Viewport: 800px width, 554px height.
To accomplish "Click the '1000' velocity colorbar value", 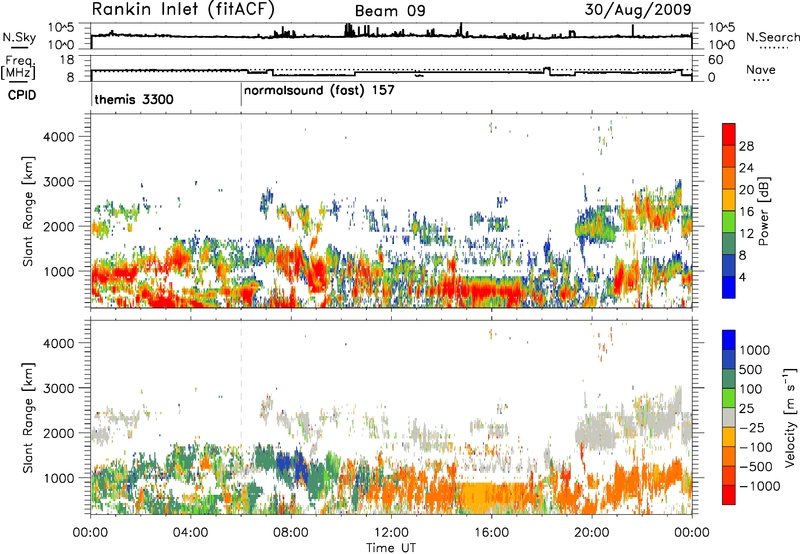I will click(x=755, y=350).
